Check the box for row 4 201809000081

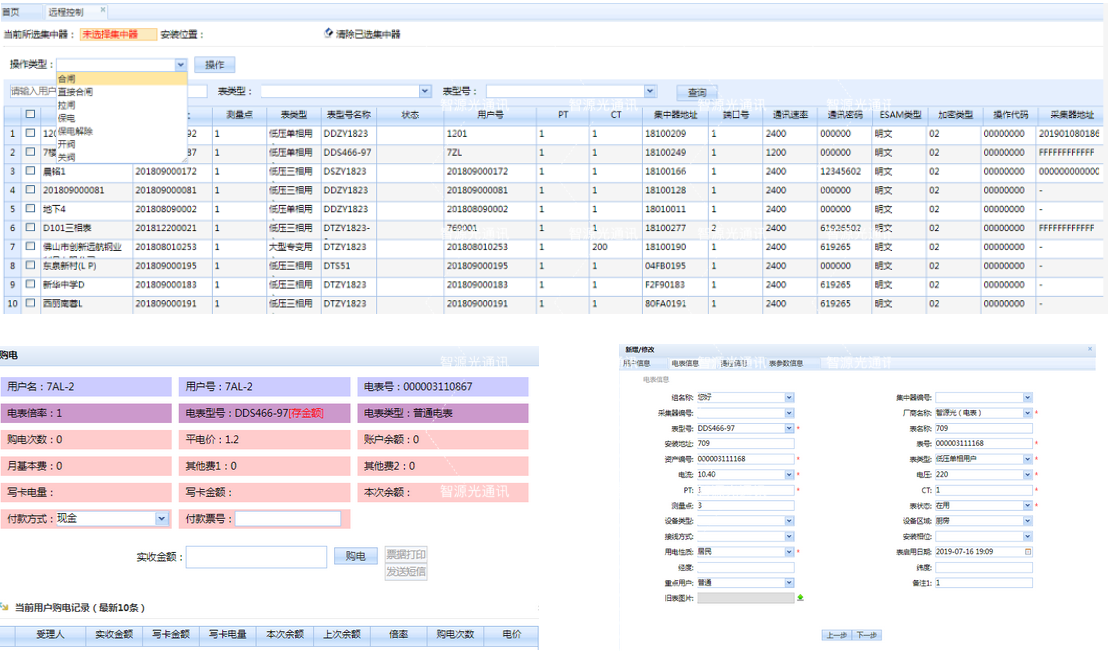[30, 189]
